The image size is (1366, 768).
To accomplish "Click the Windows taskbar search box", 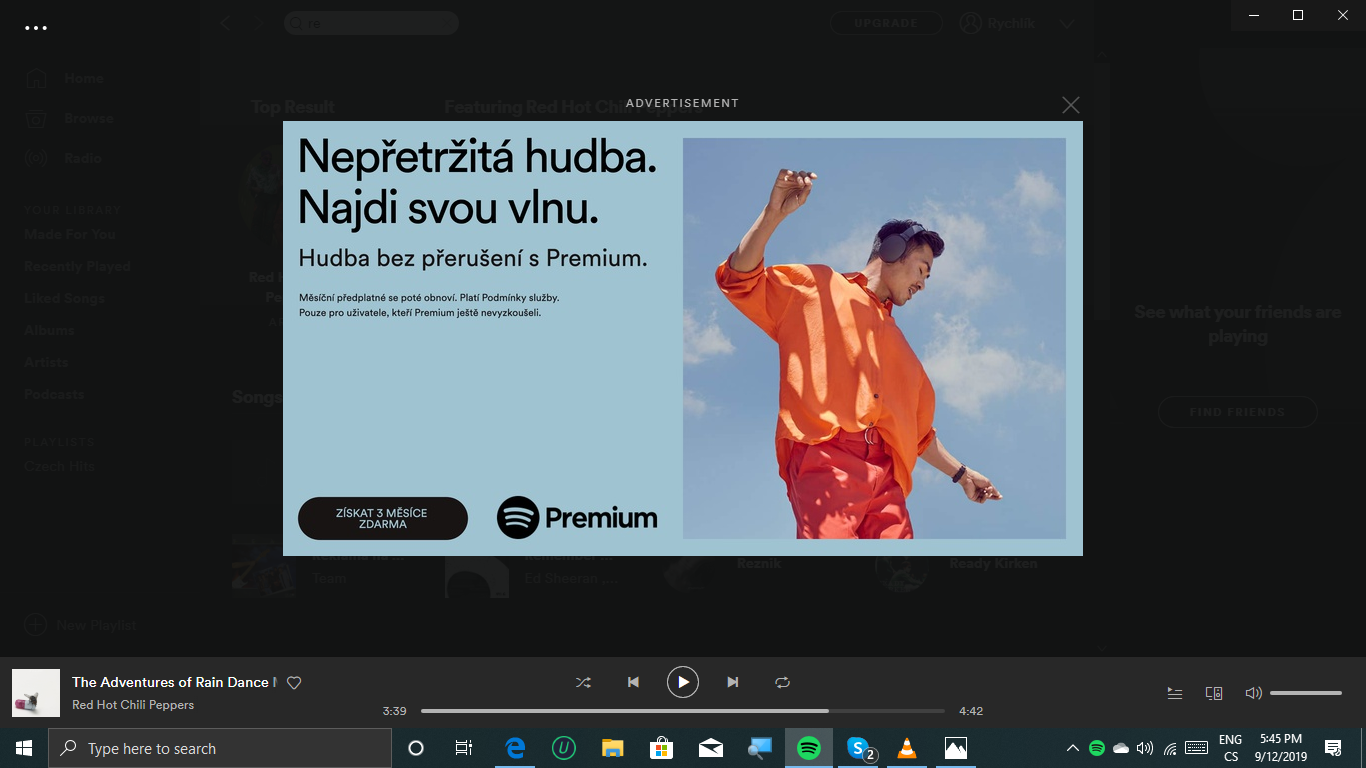I will click(220, 748).
